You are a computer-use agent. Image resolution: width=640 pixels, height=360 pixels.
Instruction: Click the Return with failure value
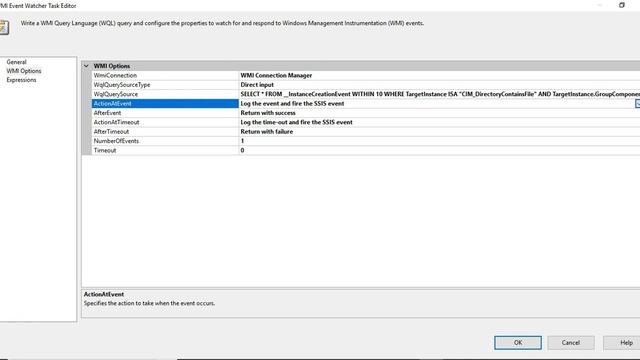click(267, 132)
